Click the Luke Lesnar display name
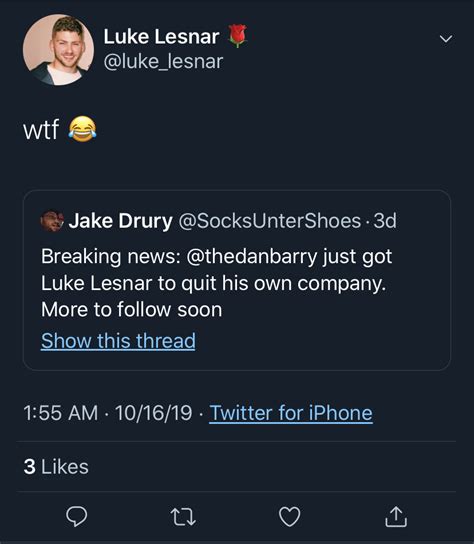474x544 pixels. [161, 36]
